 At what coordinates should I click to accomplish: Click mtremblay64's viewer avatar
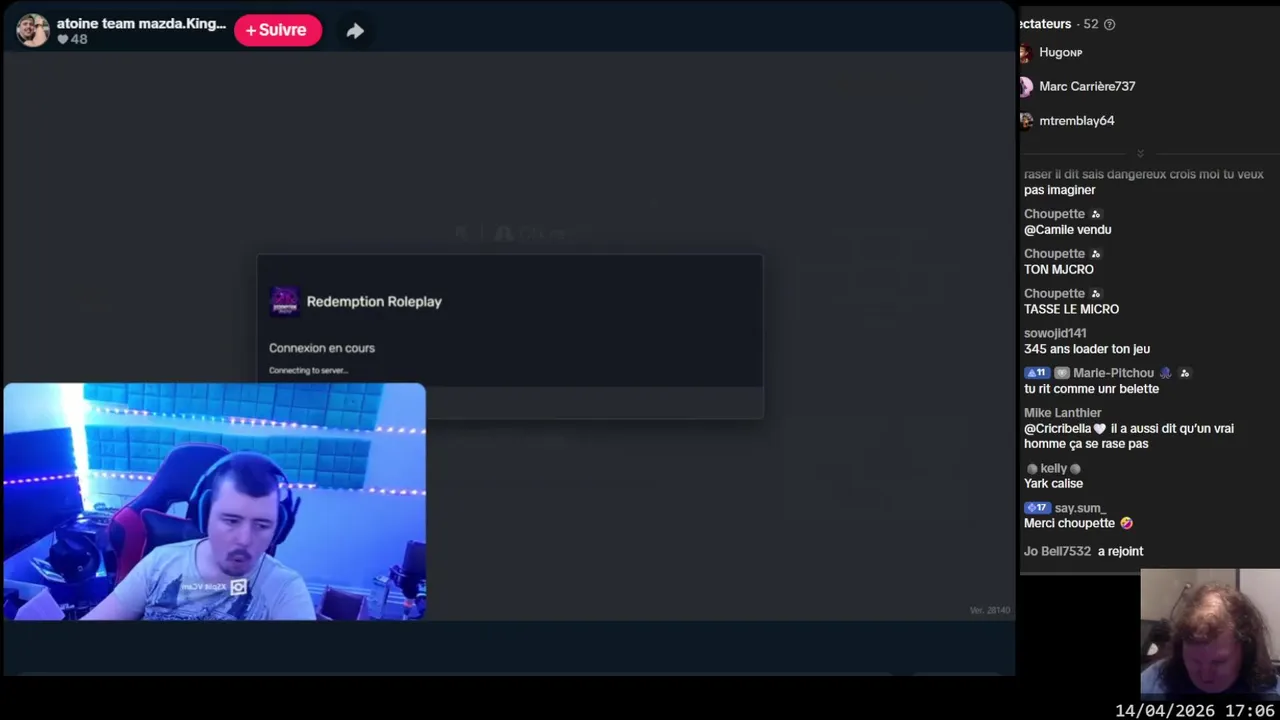click(x=1025, y=120)
